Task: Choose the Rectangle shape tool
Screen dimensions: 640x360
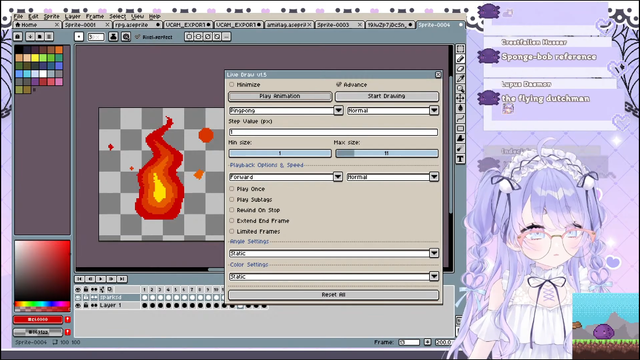Action: pyautogui.click(x=460, y=128)
